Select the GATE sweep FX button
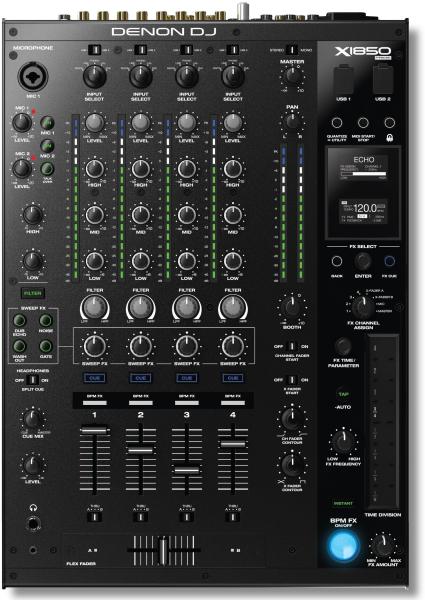This screenshot has width=425, height=600. [x=46, y=346]
